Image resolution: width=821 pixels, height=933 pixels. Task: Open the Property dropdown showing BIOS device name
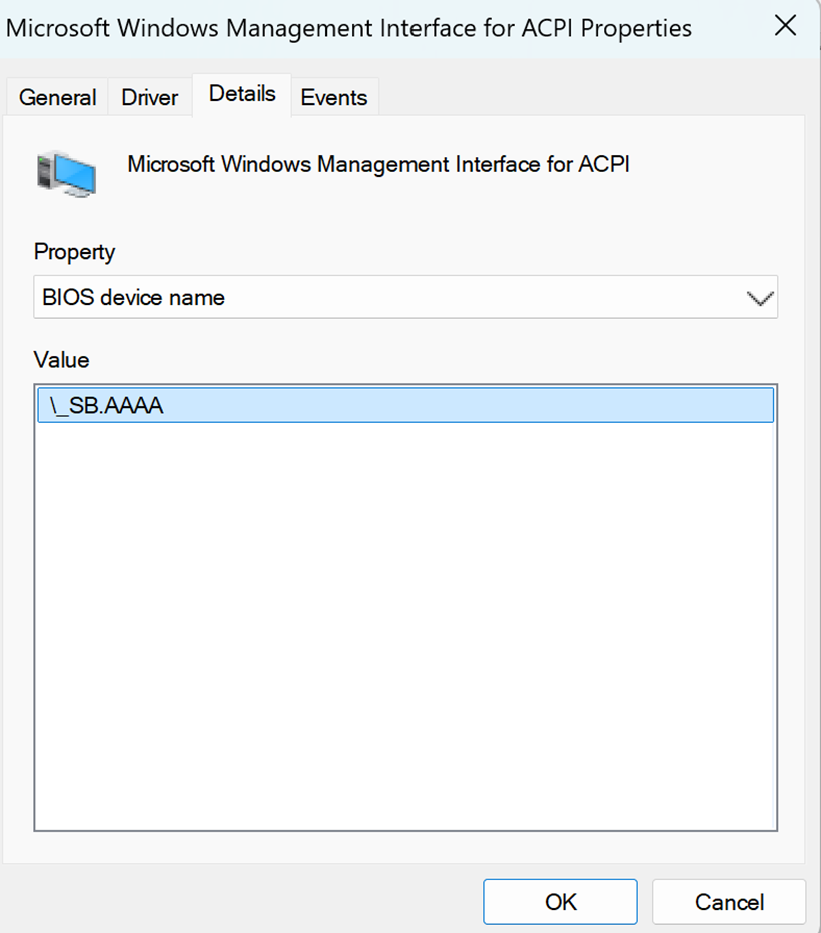406,297
